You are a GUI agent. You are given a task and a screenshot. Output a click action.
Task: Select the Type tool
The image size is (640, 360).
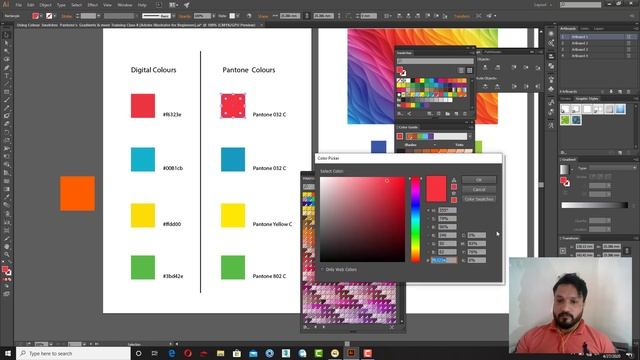point(6,76)
